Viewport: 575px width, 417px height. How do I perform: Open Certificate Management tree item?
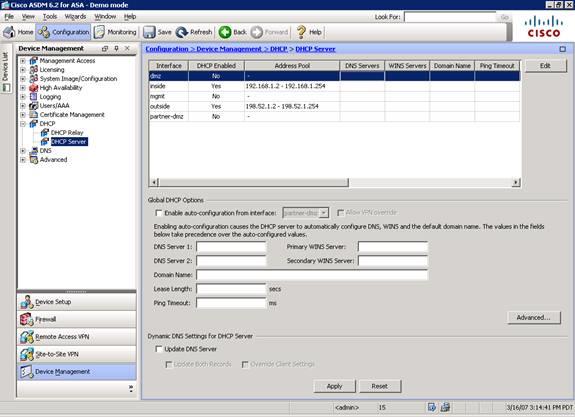click(72, 115)
